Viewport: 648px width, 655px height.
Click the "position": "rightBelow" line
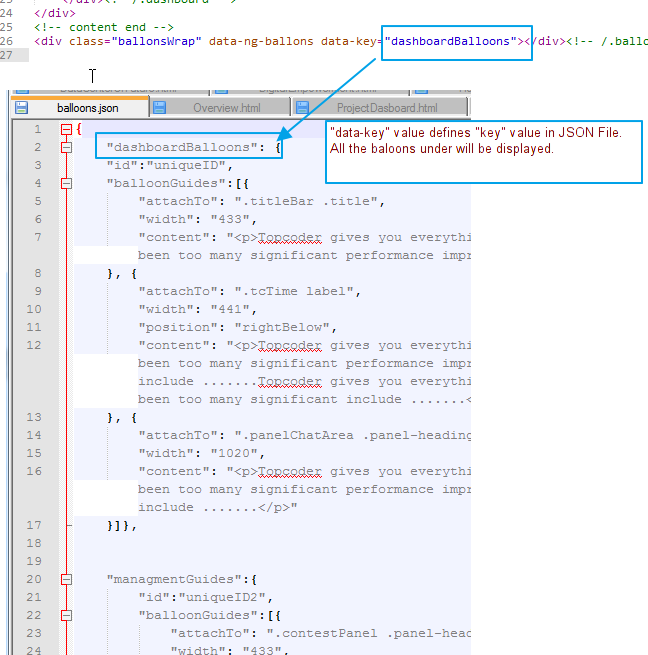tap(237, 327)
